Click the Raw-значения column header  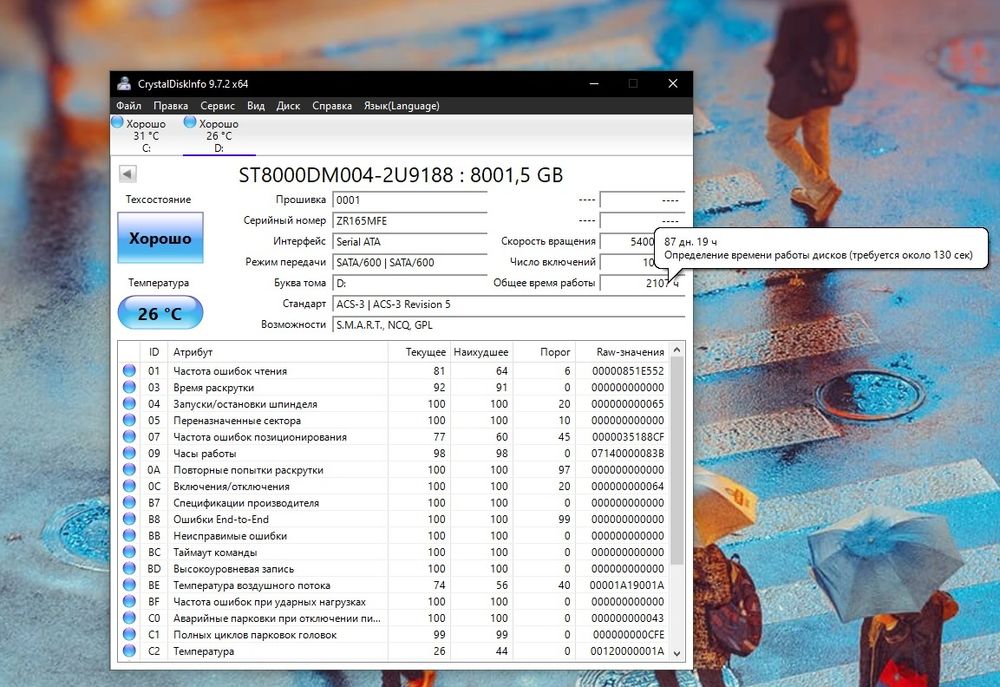(x=630, y=352)
